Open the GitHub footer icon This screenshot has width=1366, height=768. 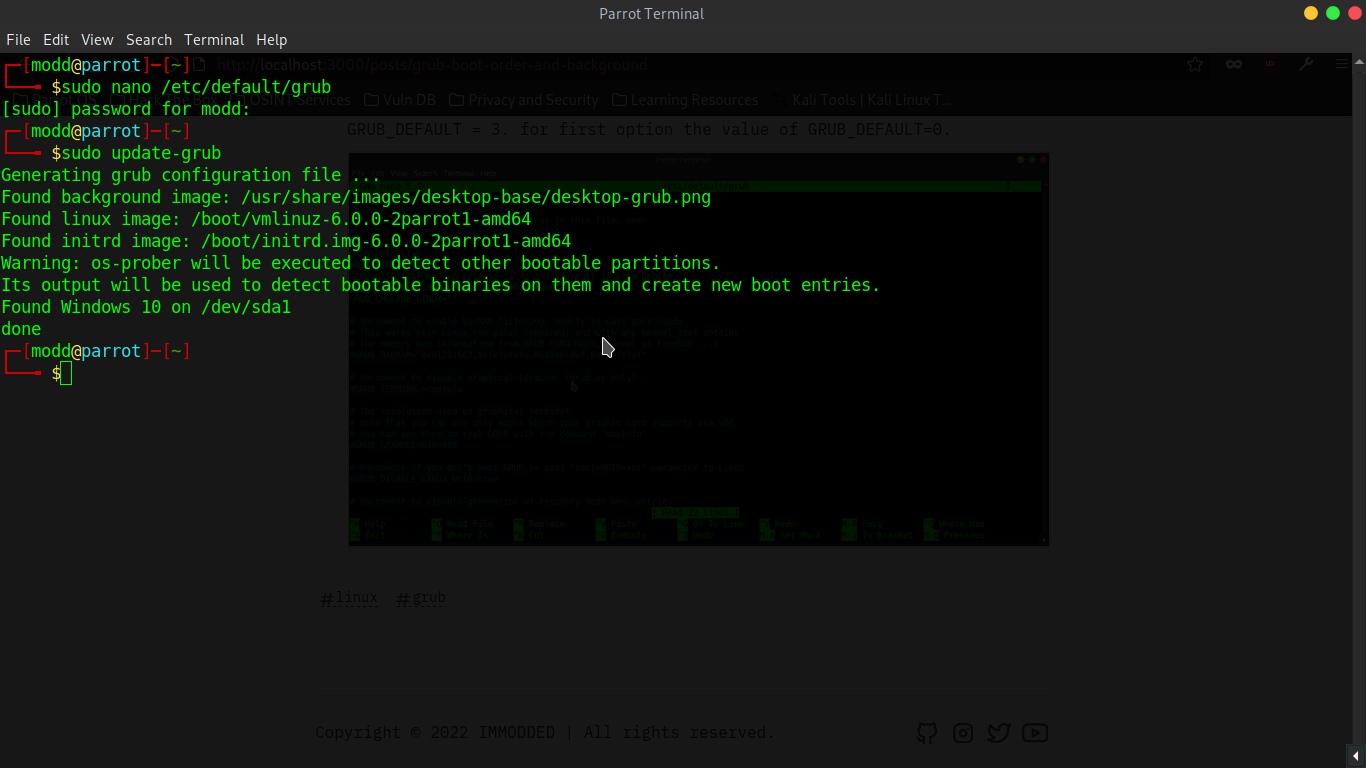[927, 733]
